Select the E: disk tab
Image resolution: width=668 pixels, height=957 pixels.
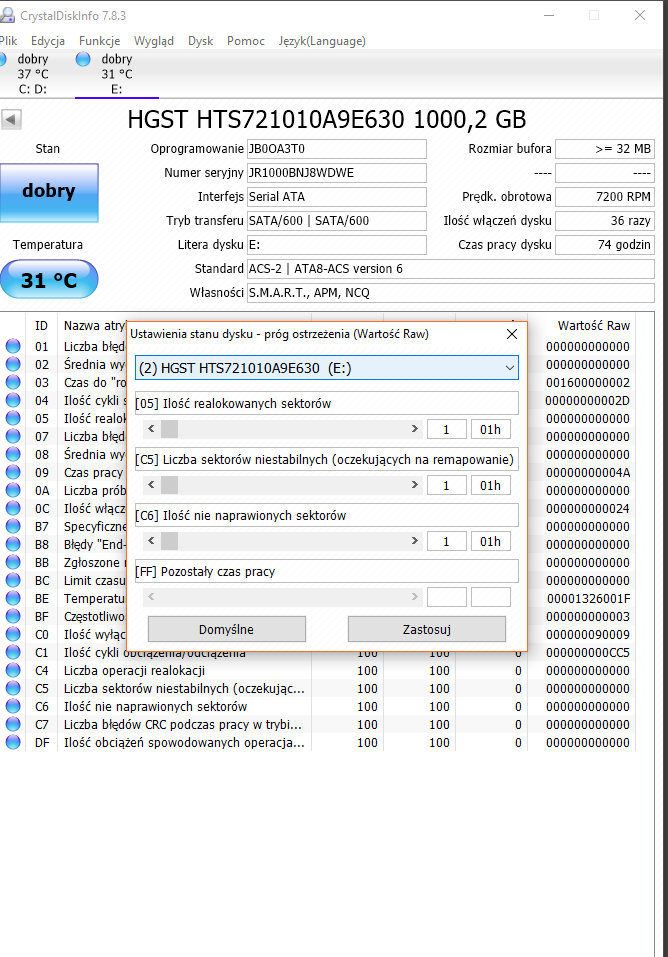[117, 74]
